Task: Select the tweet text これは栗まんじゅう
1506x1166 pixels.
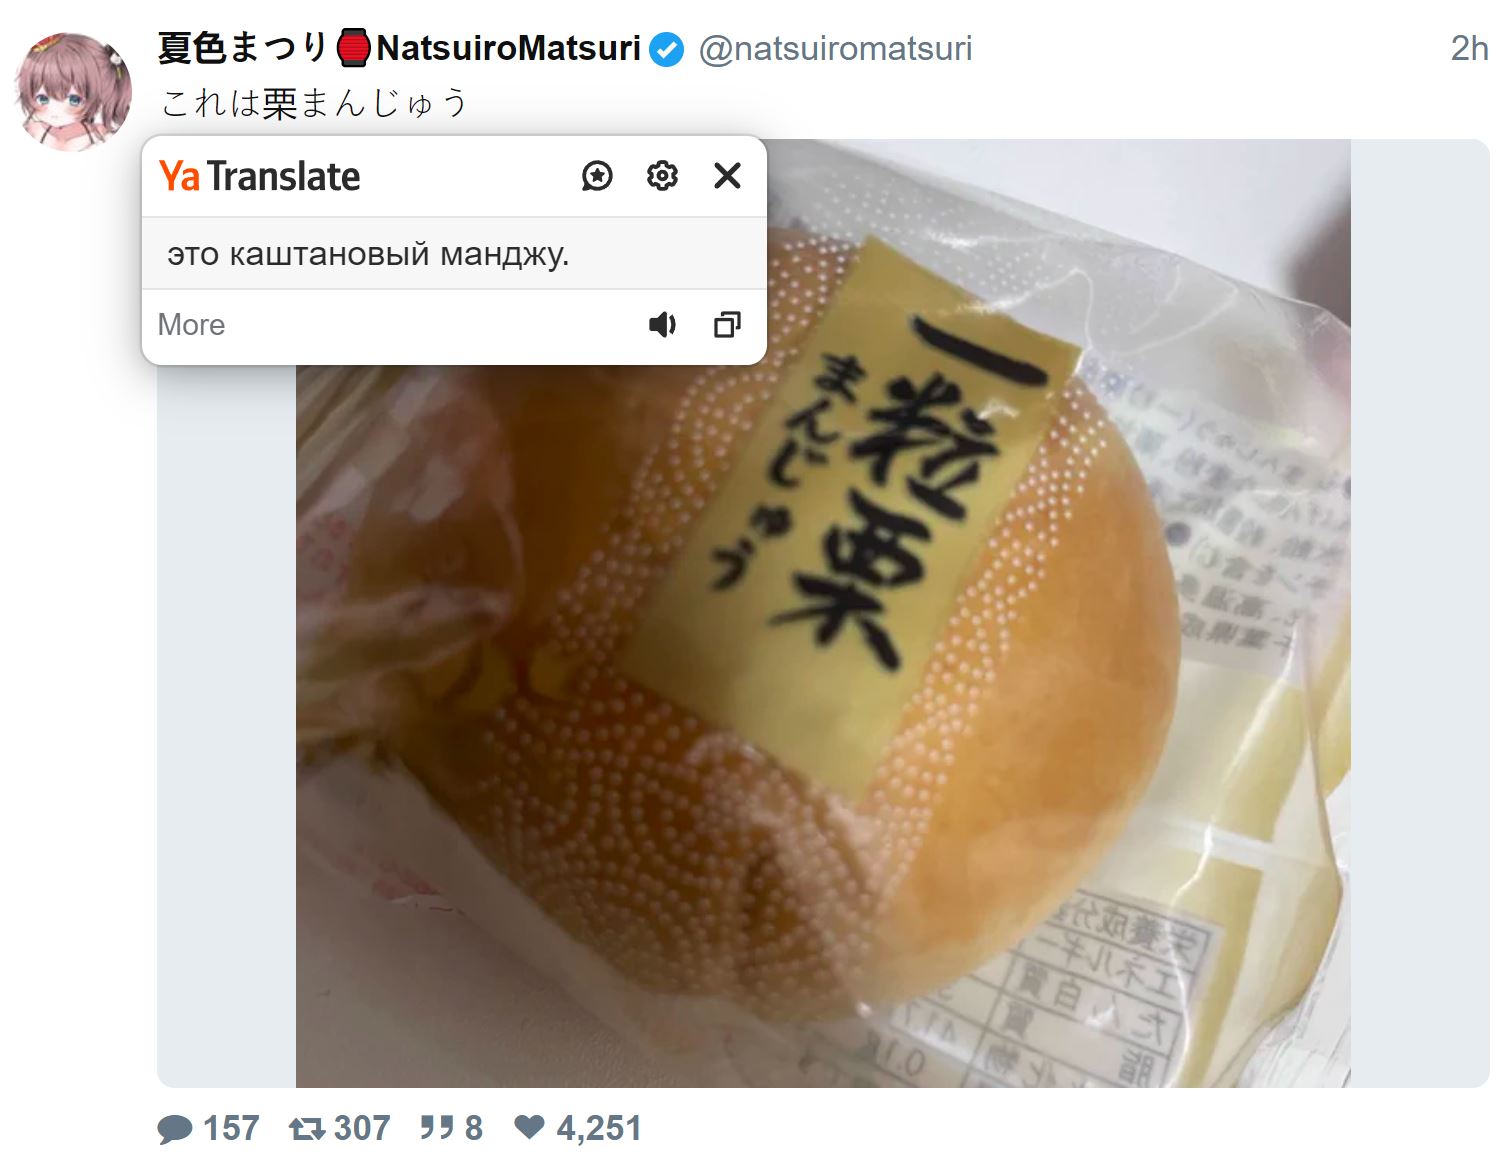Action: click(x=314, y=103)
